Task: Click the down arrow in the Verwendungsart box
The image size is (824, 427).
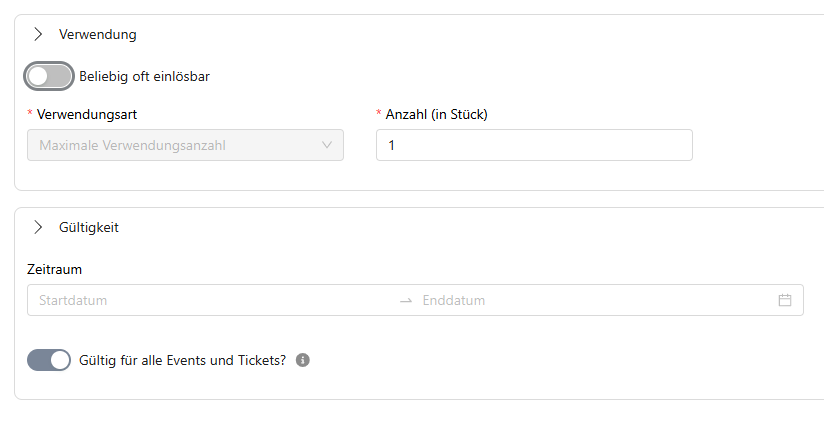Action: 327,145
